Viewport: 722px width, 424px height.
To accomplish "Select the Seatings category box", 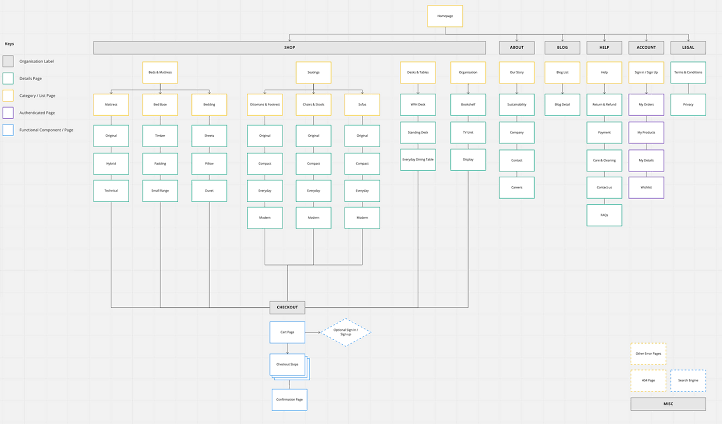I will point(314,73).
